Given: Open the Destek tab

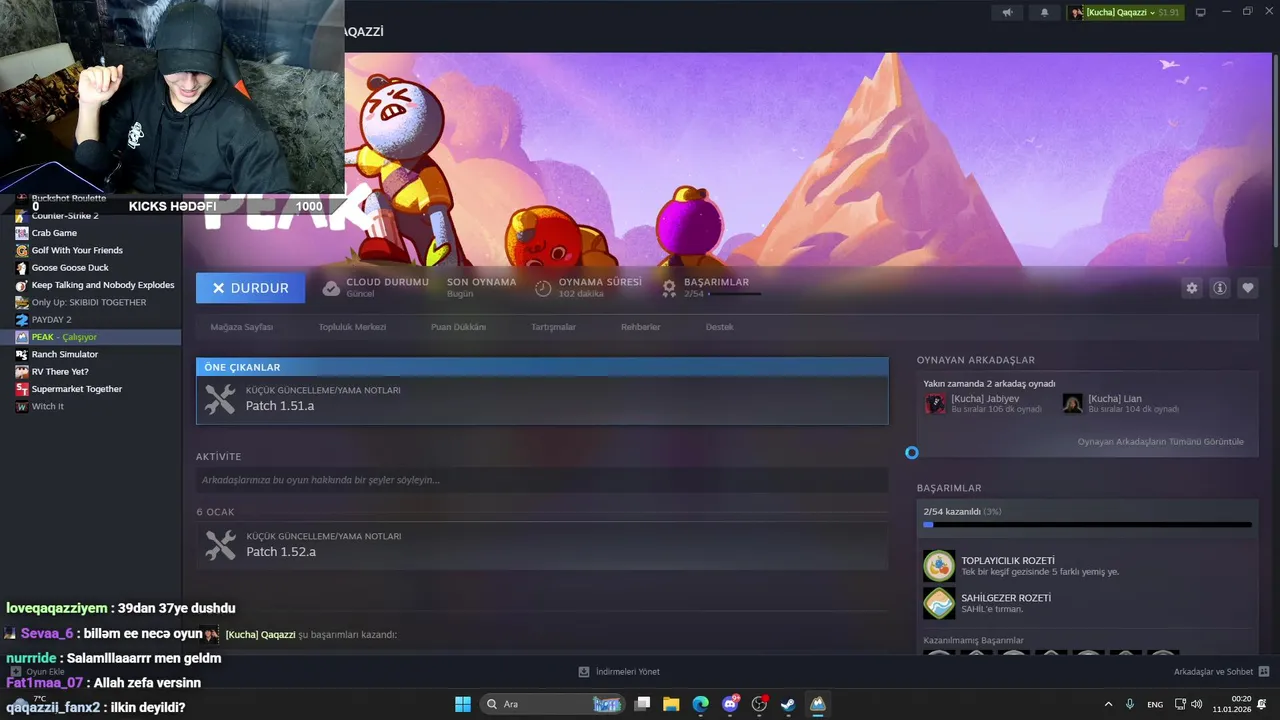Looking at the screenshot, I should tap(719, 327).
